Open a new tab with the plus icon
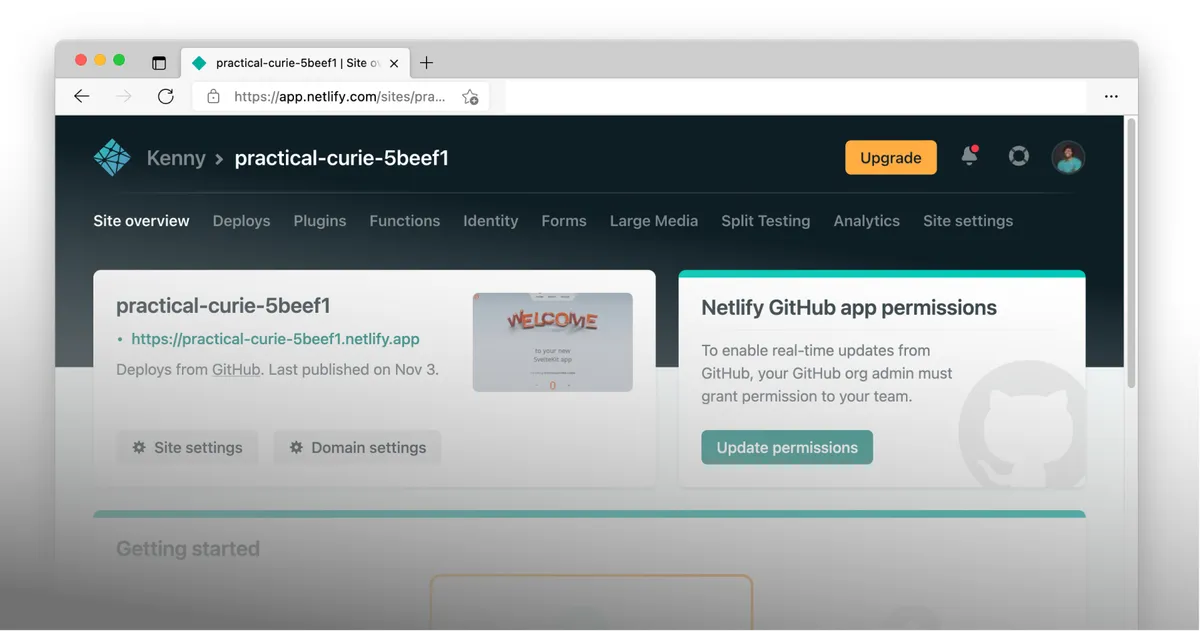Image resolution: width=1200 pixels, height=631 pixels. 426,62
